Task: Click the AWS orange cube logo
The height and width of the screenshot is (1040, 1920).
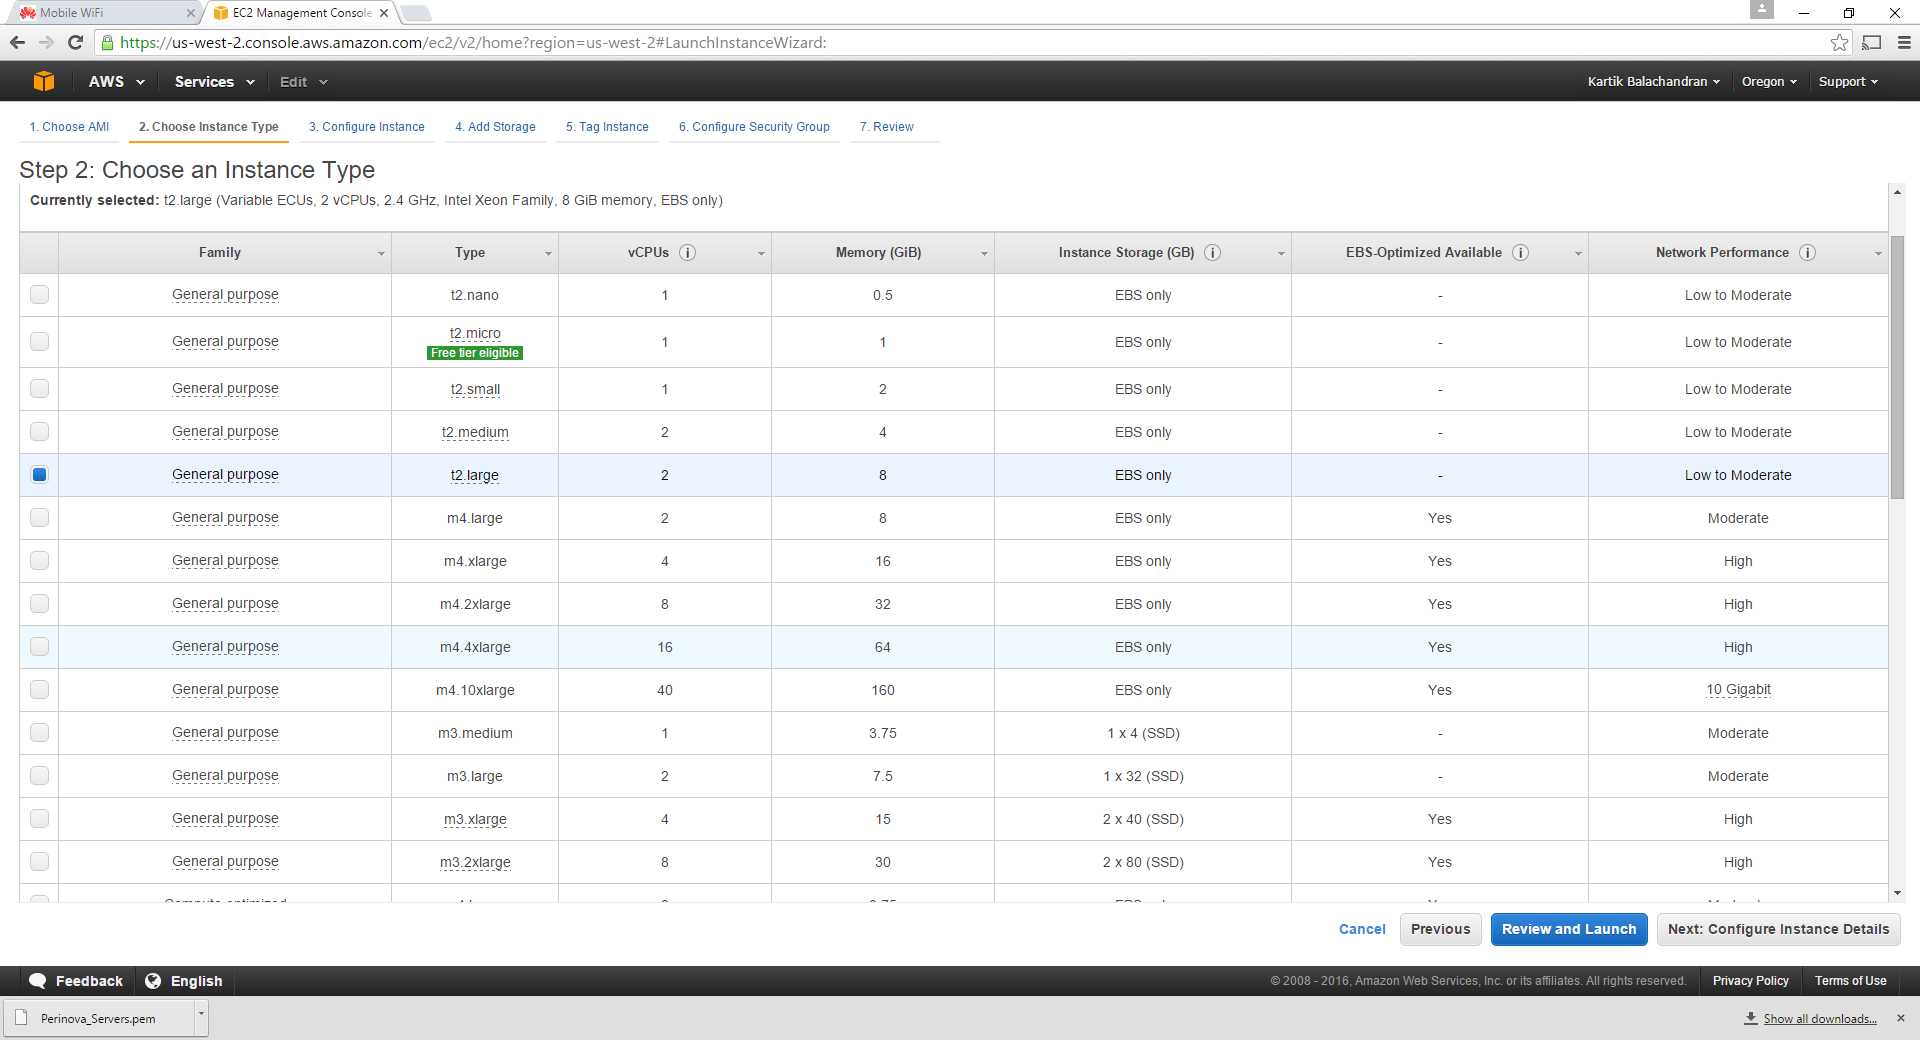Action: 44,81
